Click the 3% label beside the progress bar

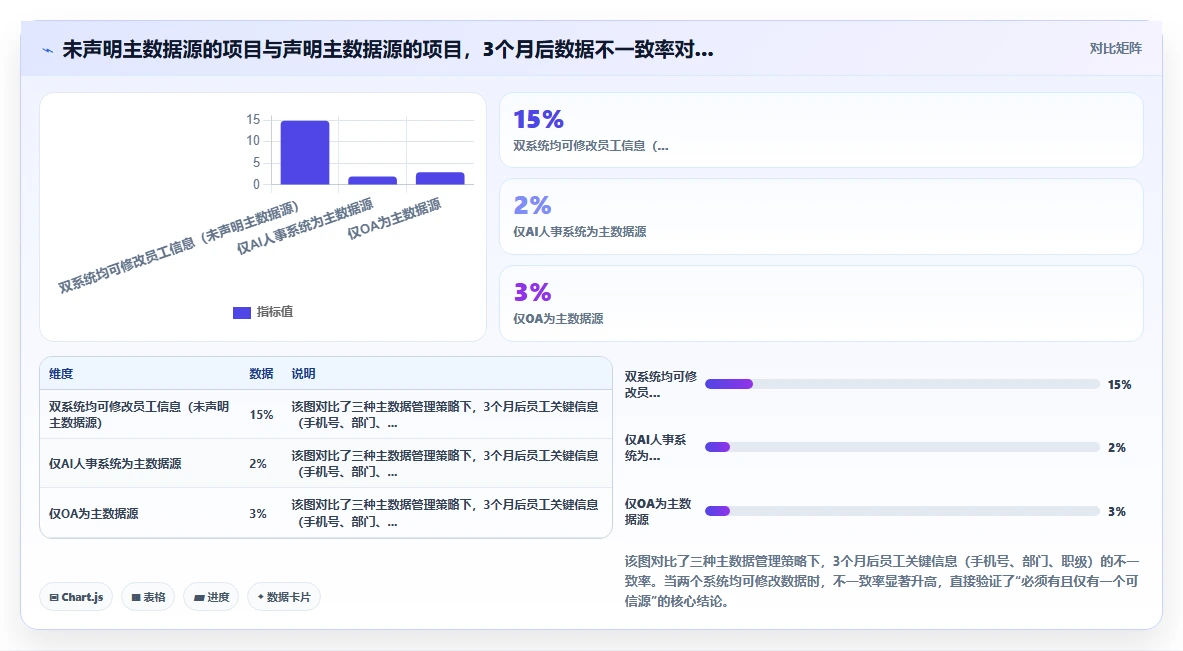tap(1117, 511)
